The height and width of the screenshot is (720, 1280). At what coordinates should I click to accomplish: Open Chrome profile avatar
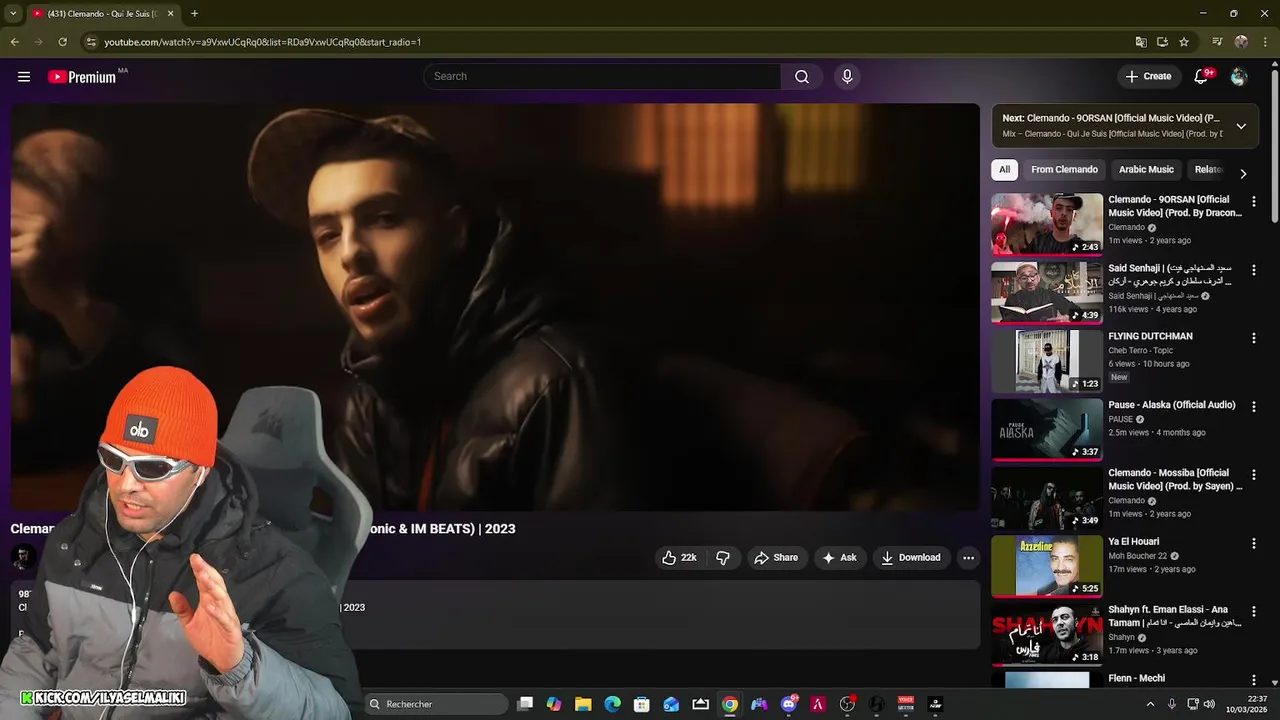pos(1241,42)
